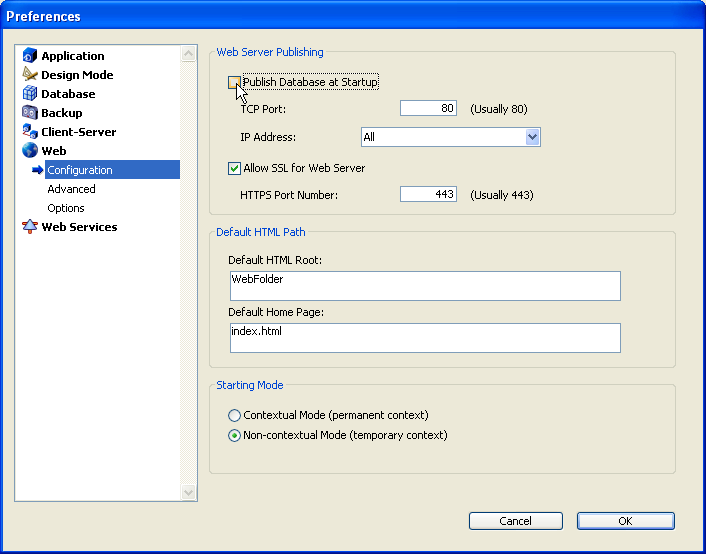
Task: Open the IP Address dropdown
Action: coord(532,137)
